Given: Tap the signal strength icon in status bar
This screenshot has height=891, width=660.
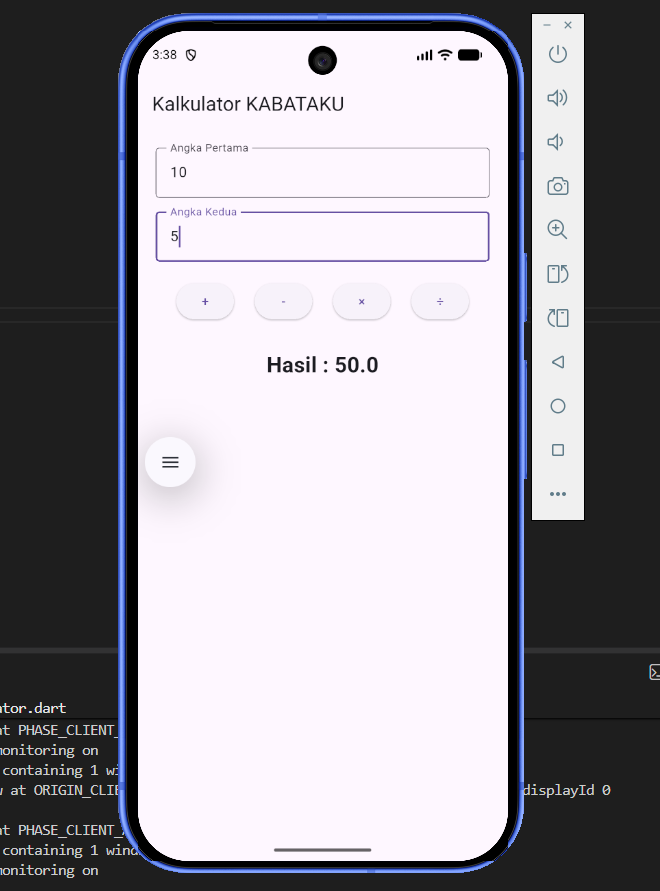Looking at the screenshot, I should (x=425, y=55).
